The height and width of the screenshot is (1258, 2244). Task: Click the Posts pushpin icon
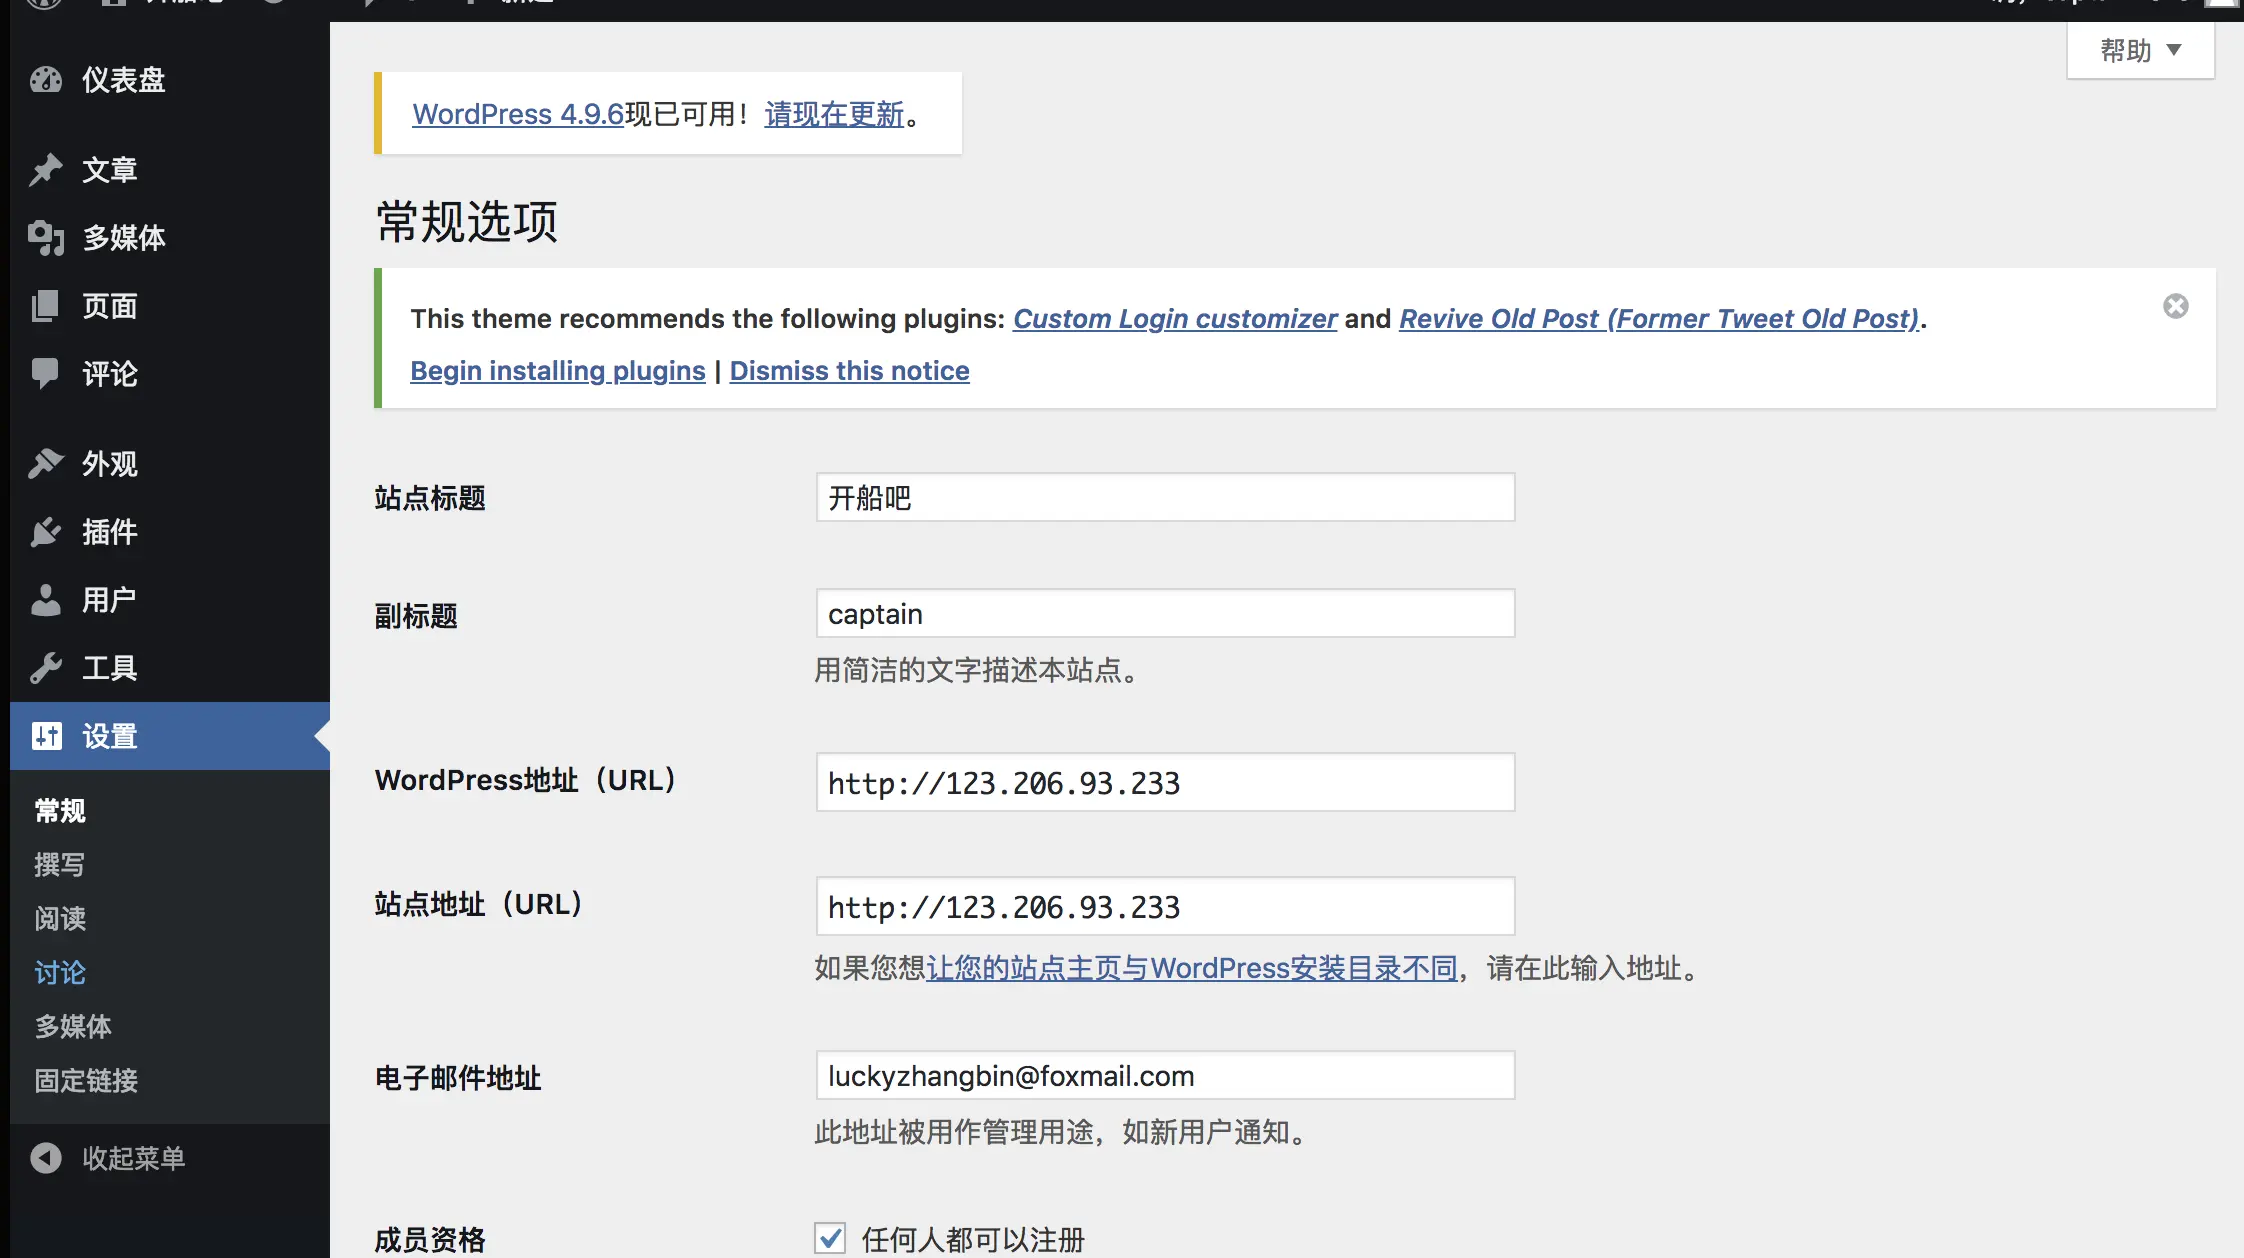click(x=46, y=170)
